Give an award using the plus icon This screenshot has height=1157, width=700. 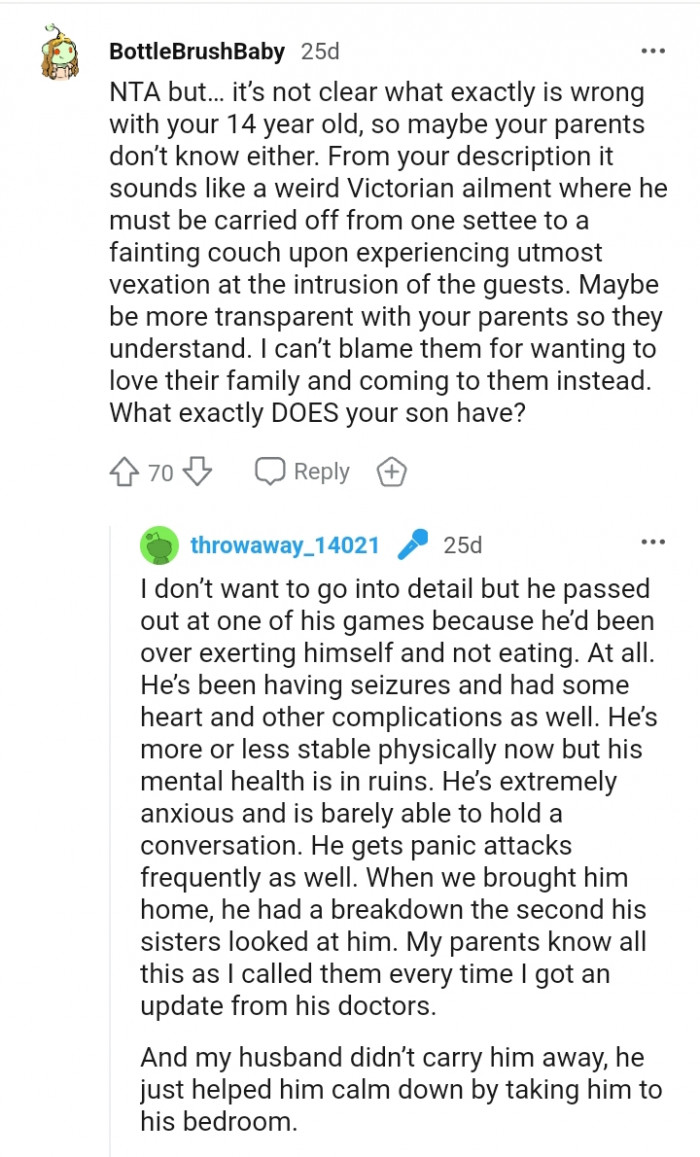[391, 472]
